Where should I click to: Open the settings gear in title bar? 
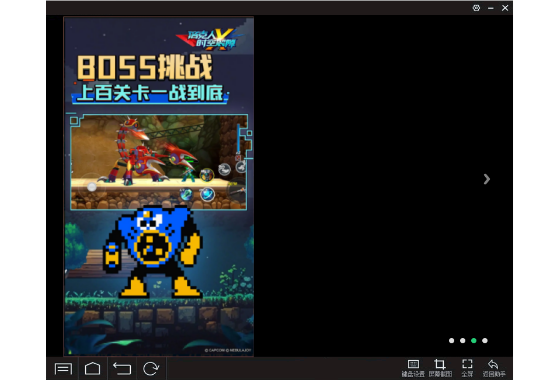point(476,8)
